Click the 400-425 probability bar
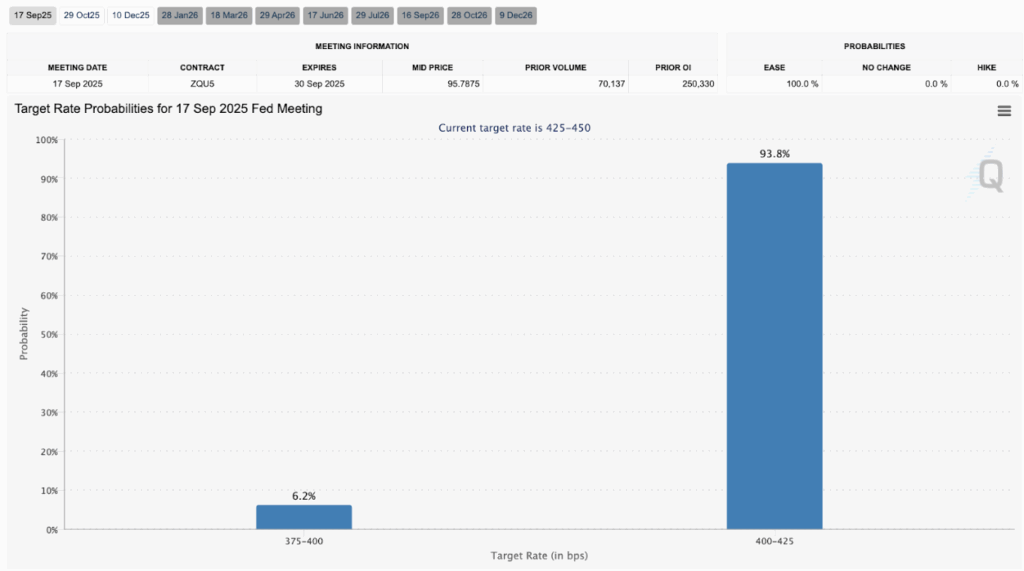 [x=774, y=346]
